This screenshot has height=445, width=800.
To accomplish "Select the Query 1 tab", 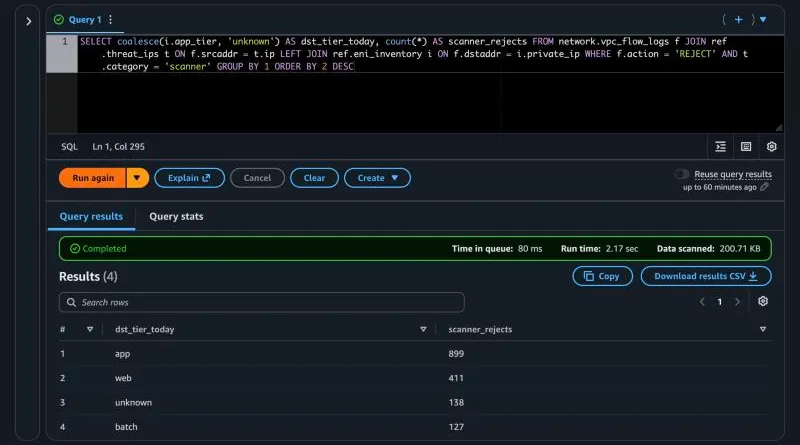I will [85, 19].
